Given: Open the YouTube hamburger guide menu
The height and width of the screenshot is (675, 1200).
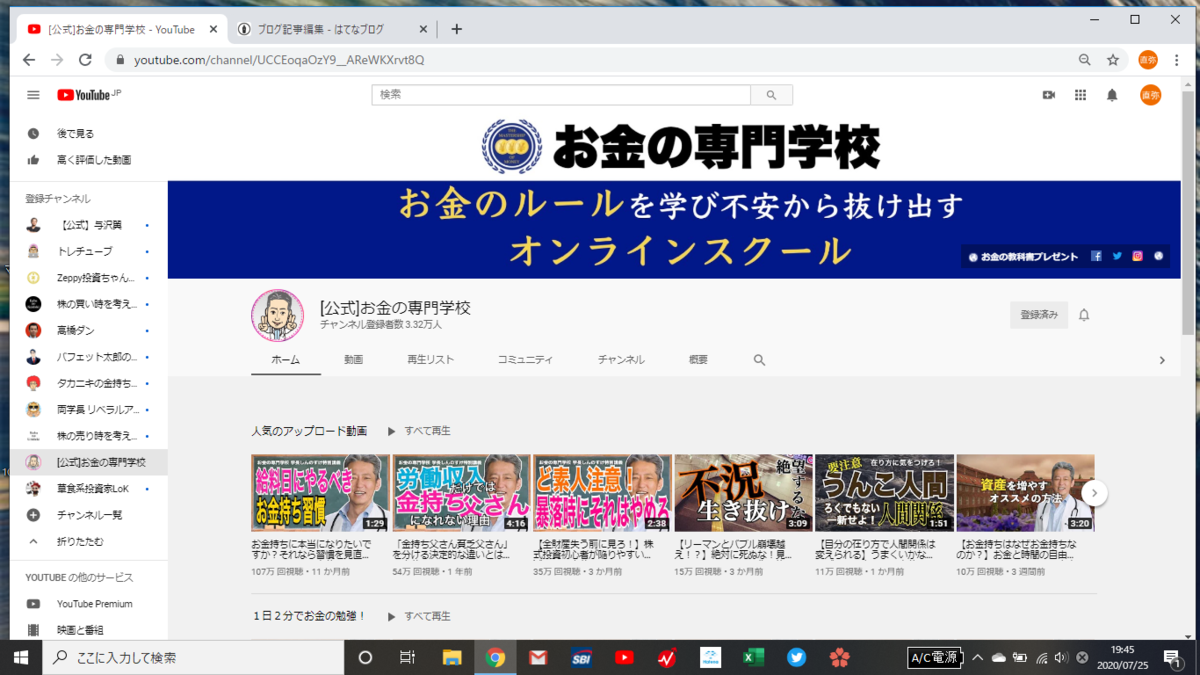Looking at the screenshot, I should [33, 95].
